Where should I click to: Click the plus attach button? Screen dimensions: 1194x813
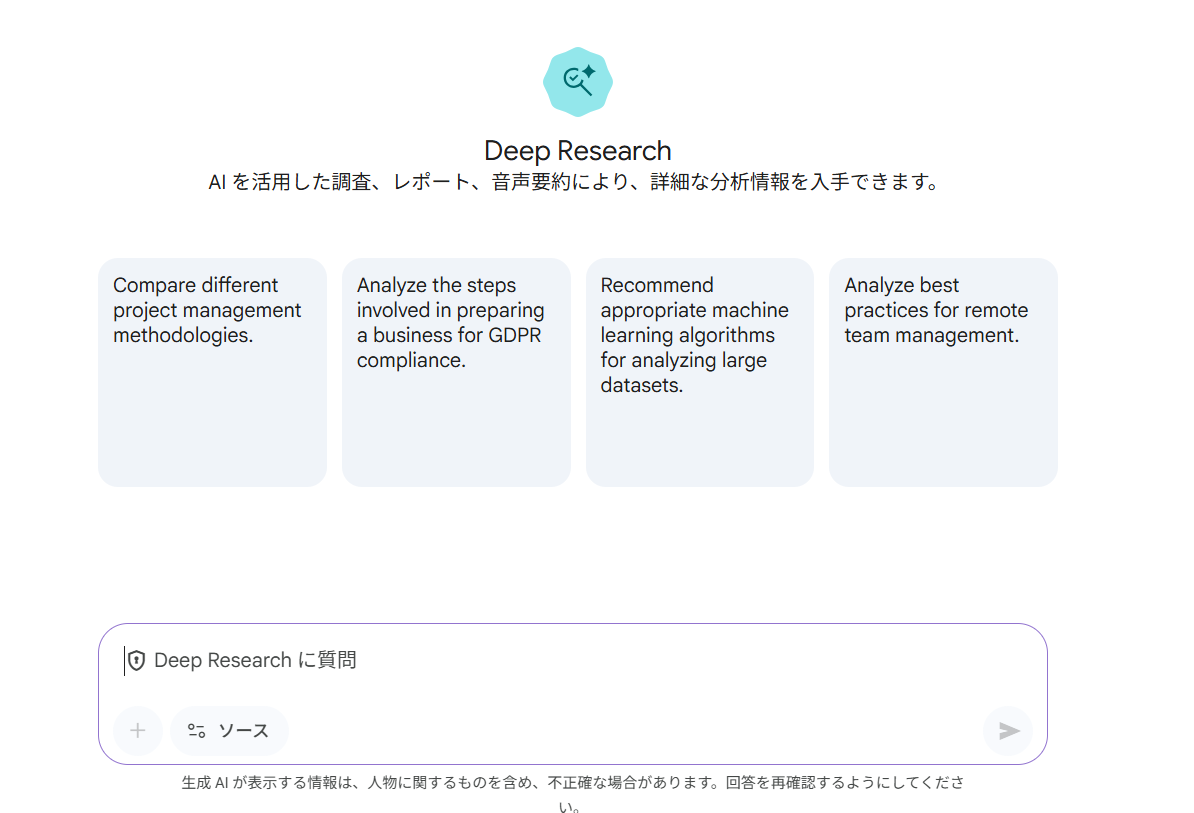pos(138,731)
